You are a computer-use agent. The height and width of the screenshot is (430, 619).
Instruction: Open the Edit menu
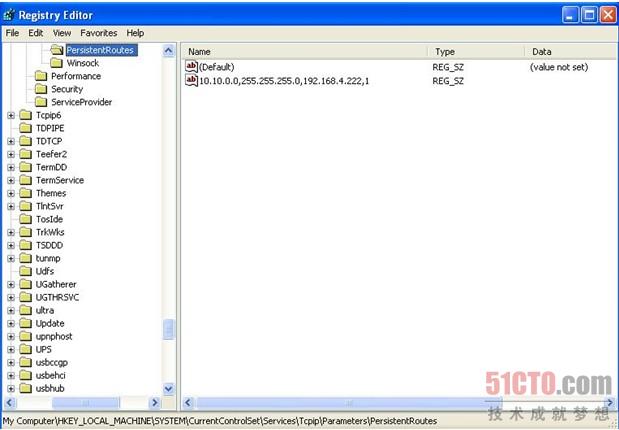click(36, 33)
